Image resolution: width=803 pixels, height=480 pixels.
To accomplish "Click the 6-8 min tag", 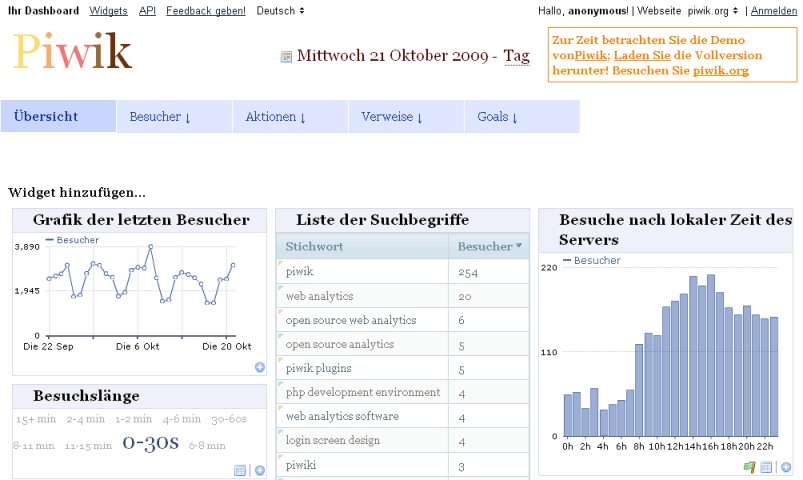I will click(207, 446).
